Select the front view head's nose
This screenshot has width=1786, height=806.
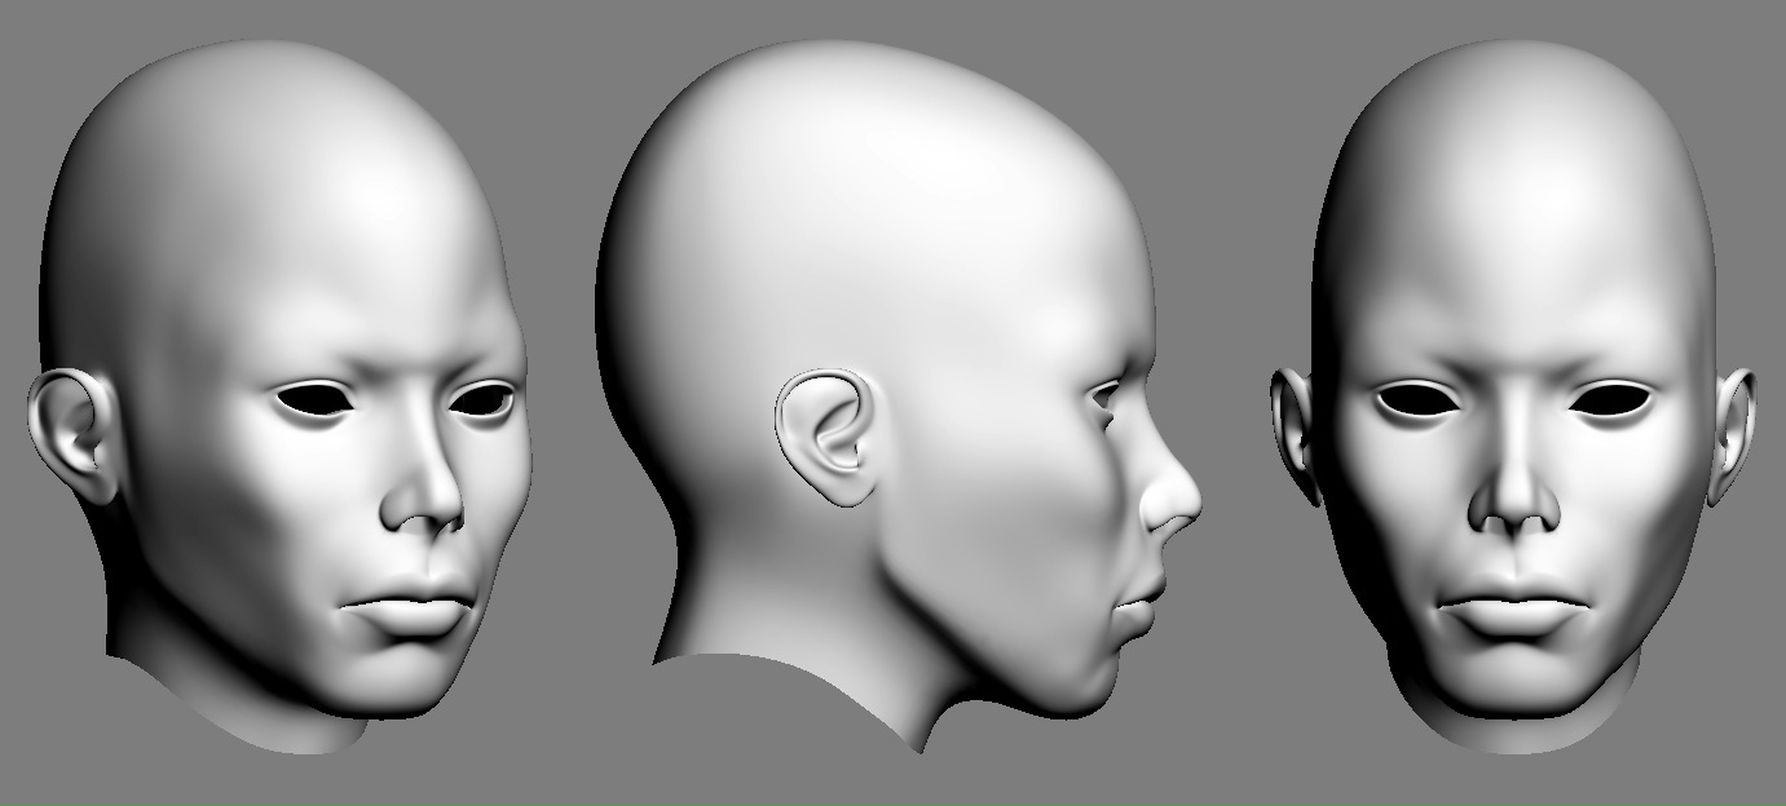tap(1515, 505)
